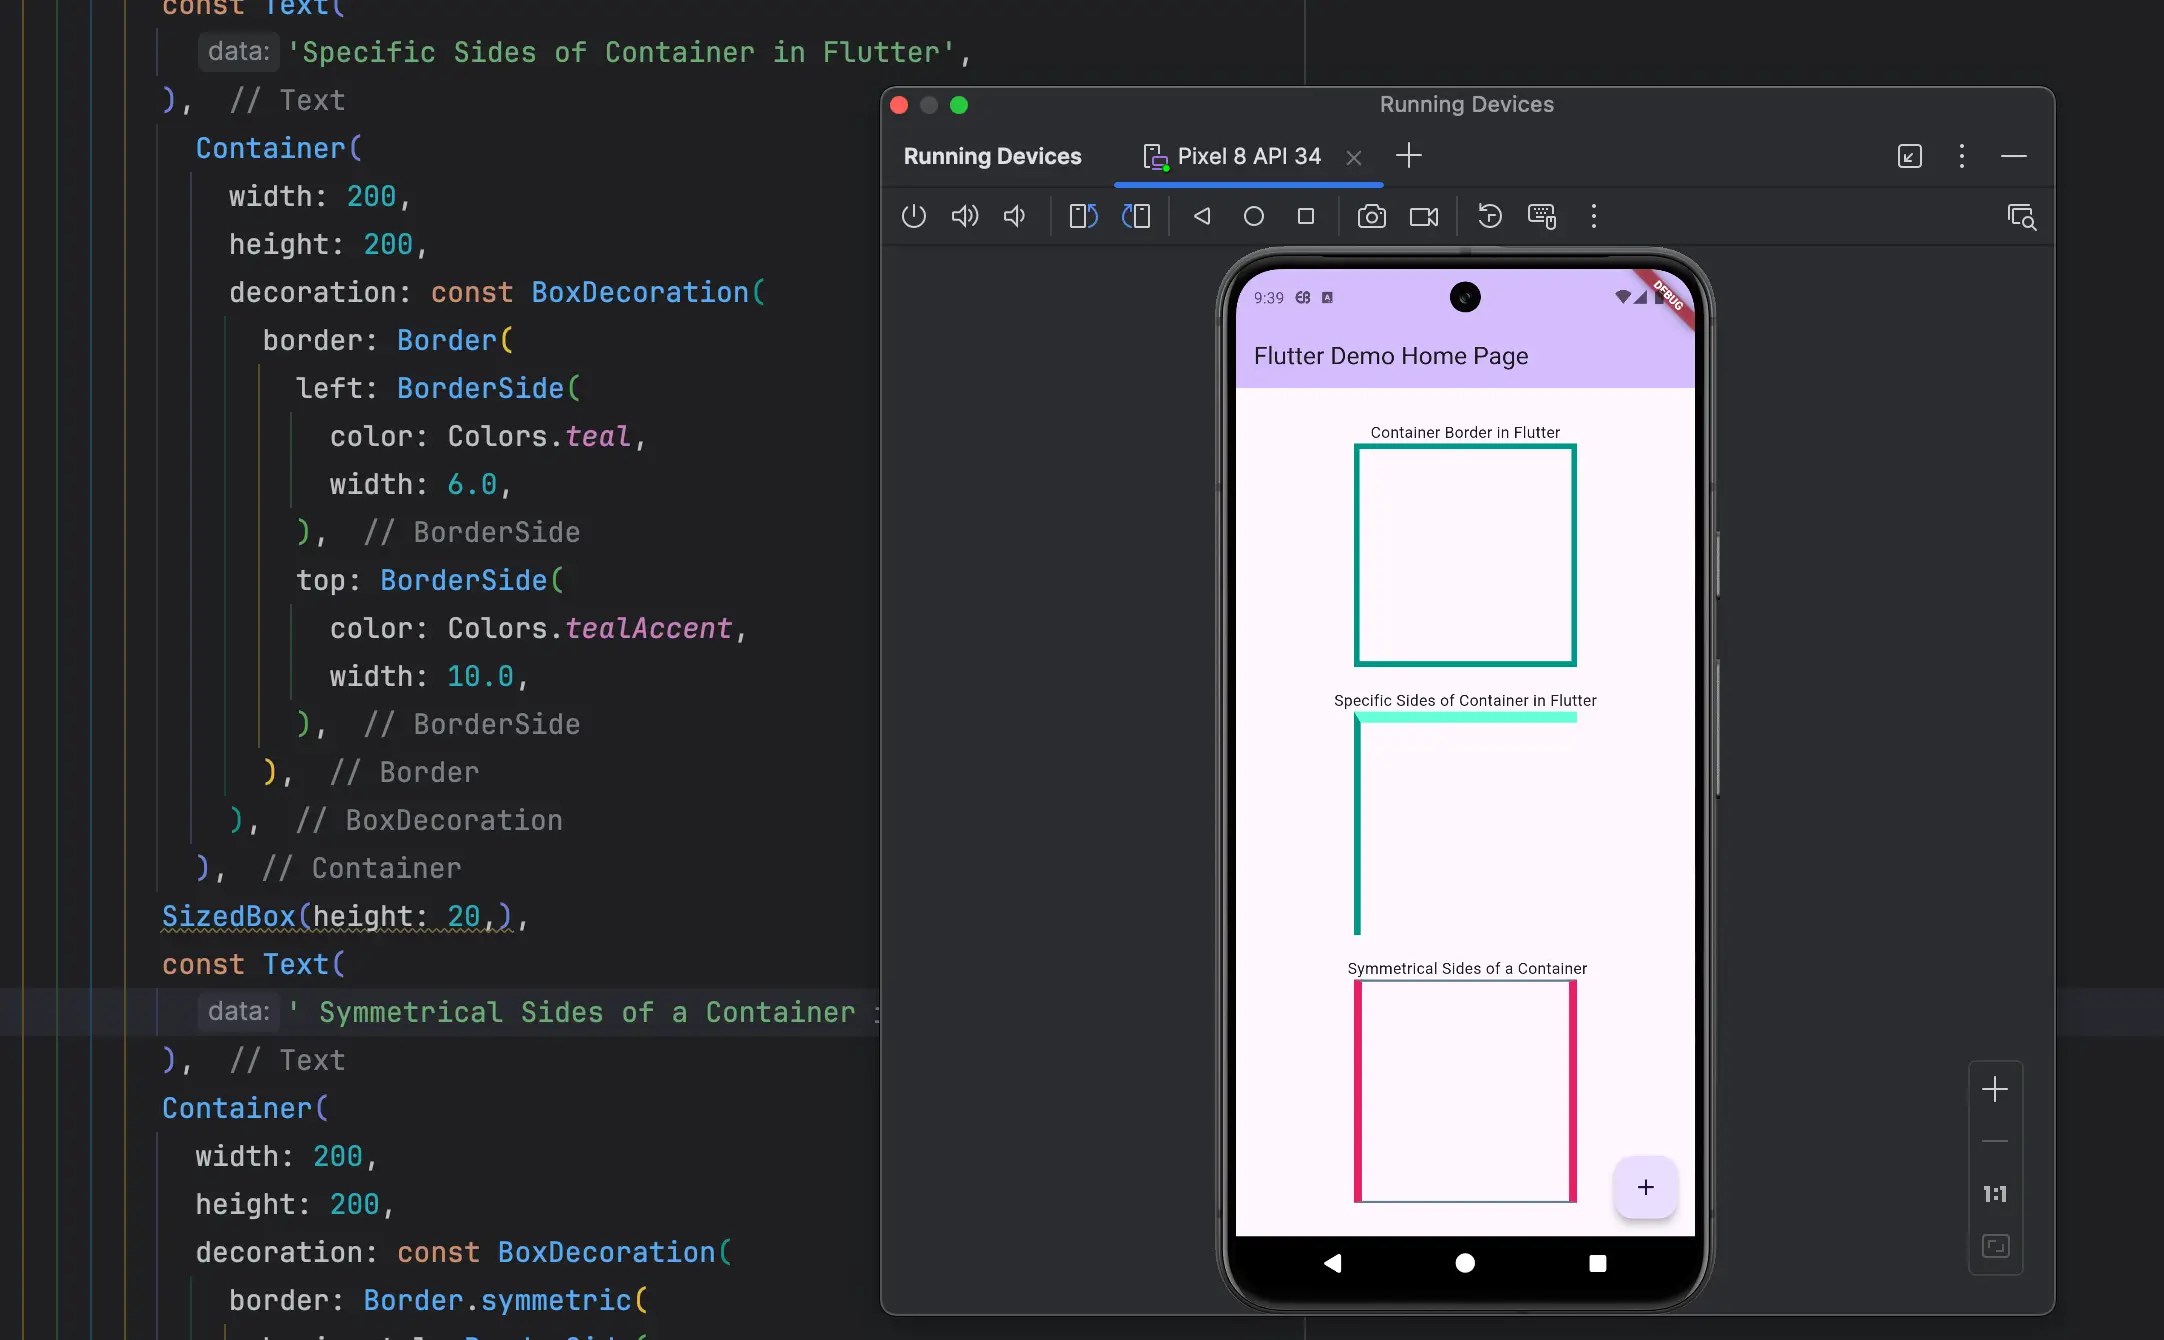Power off the emulator device

[913, 216]
